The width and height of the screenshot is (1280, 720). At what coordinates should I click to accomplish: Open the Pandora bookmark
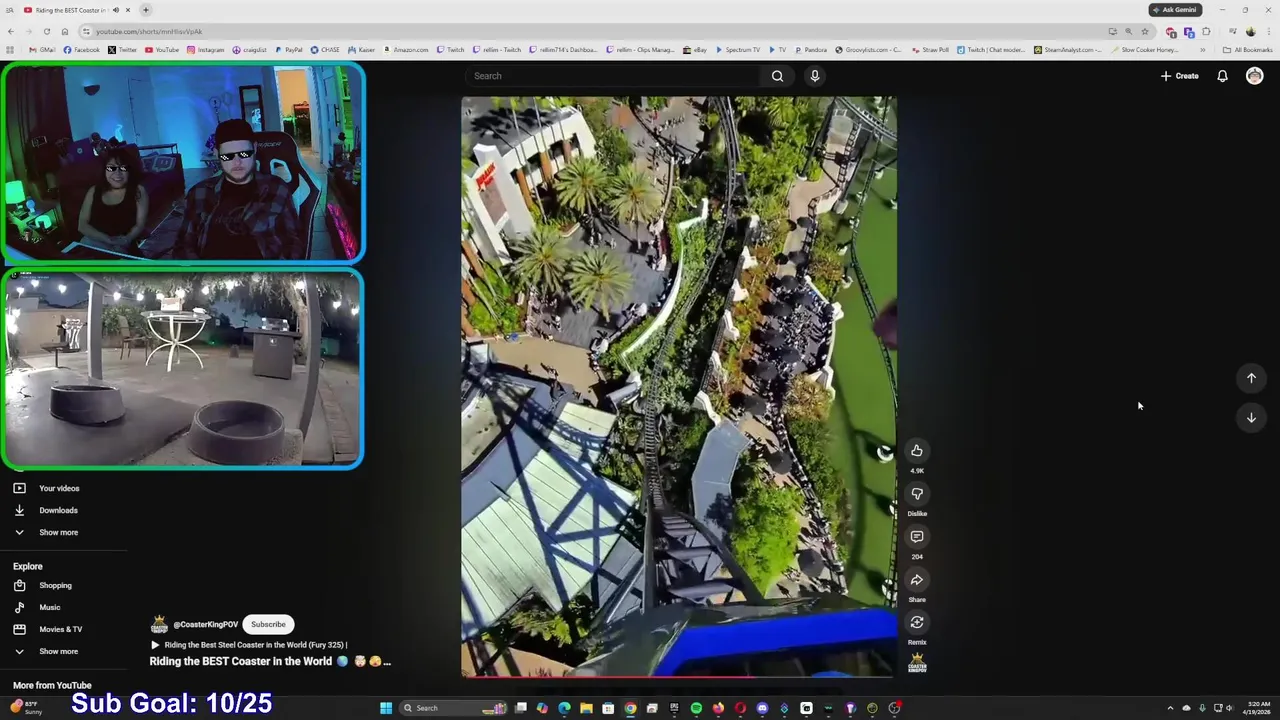tap(811, 49)
